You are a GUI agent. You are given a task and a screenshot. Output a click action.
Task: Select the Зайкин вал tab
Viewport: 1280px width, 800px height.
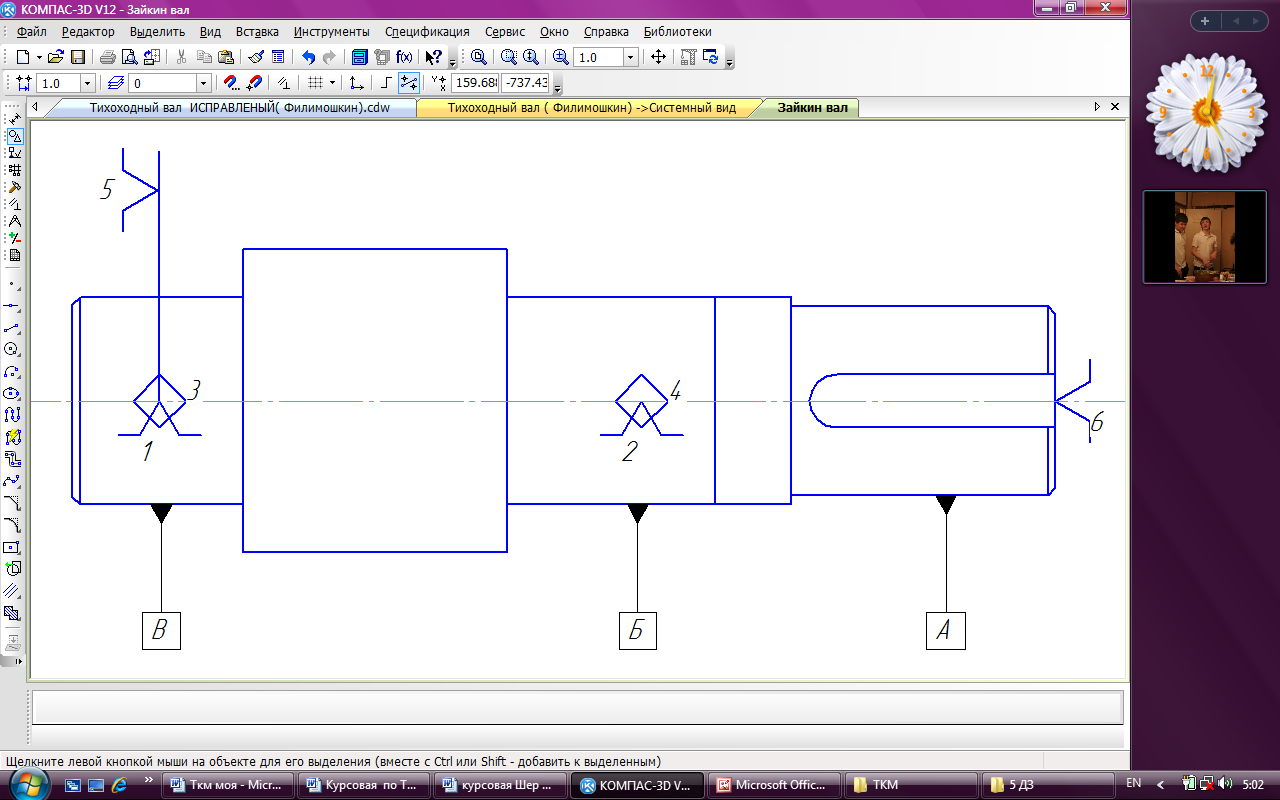click(x=811, y=108)
